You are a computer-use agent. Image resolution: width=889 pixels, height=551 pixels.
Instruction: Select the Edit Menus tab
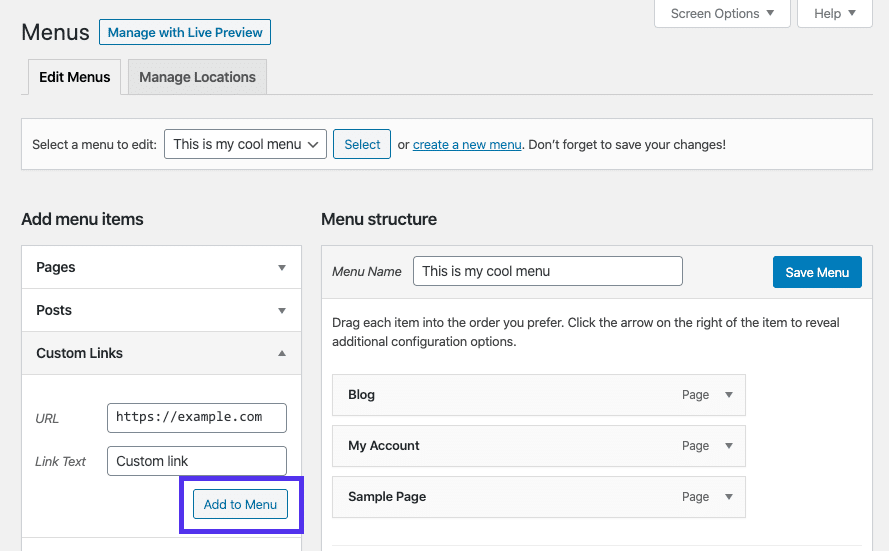tap(75, 77)
